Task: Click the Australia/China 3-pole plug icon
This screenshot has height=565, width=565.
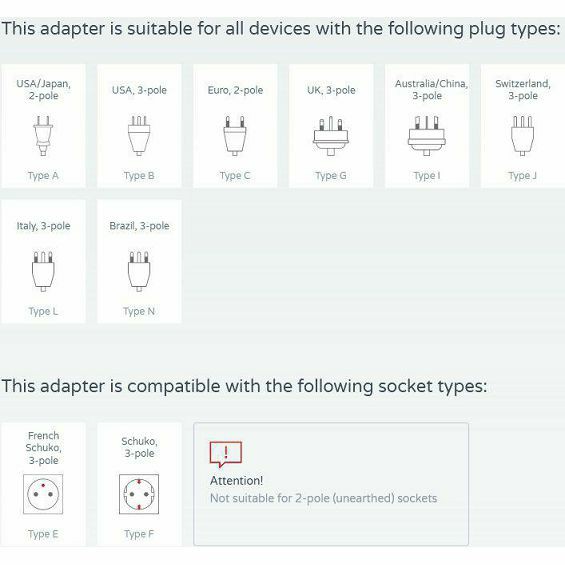Action: tap(427, 135)
